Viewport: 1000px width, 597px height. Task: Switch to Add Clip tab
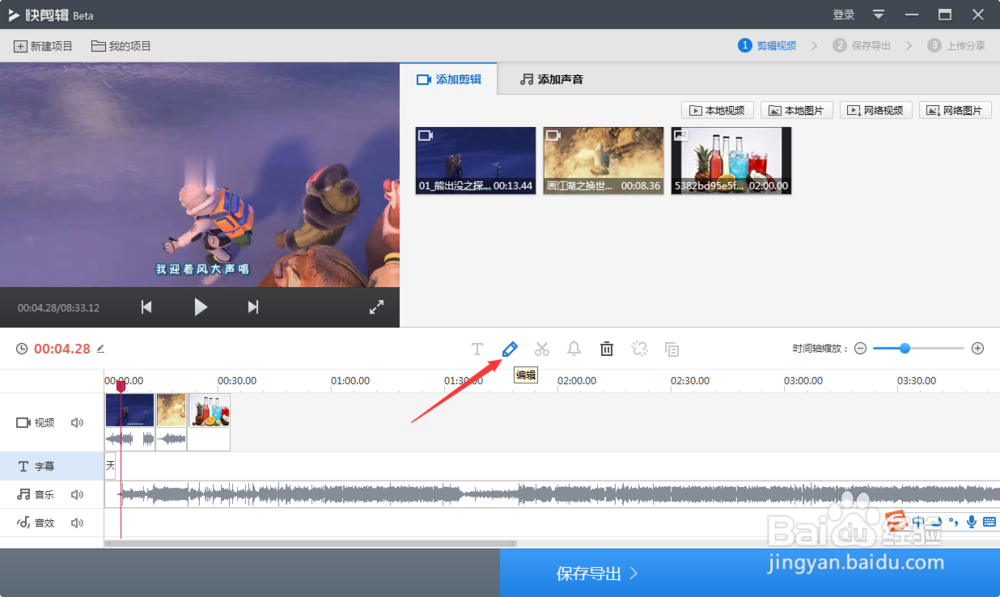click(449, 79)
